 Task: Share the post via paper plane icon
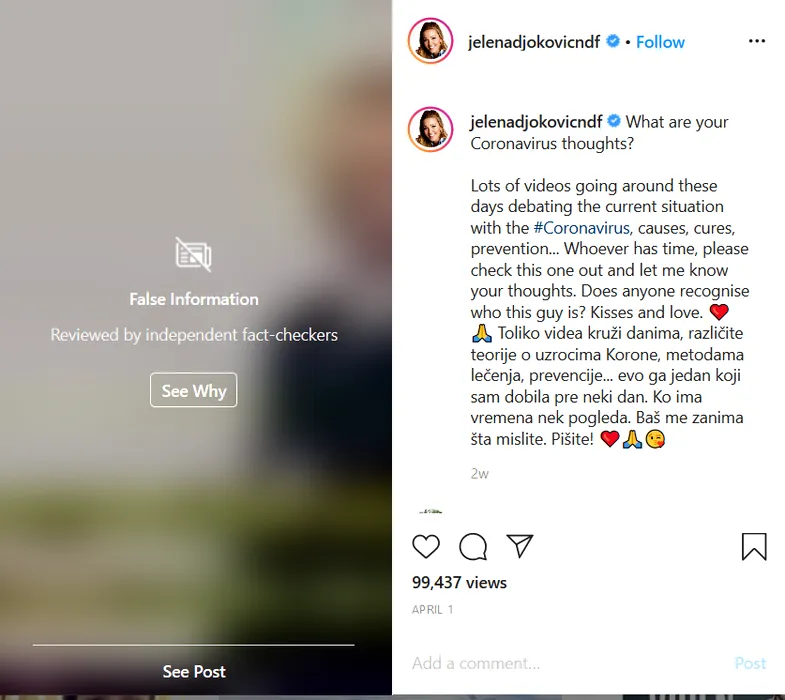tap(520, 545)
